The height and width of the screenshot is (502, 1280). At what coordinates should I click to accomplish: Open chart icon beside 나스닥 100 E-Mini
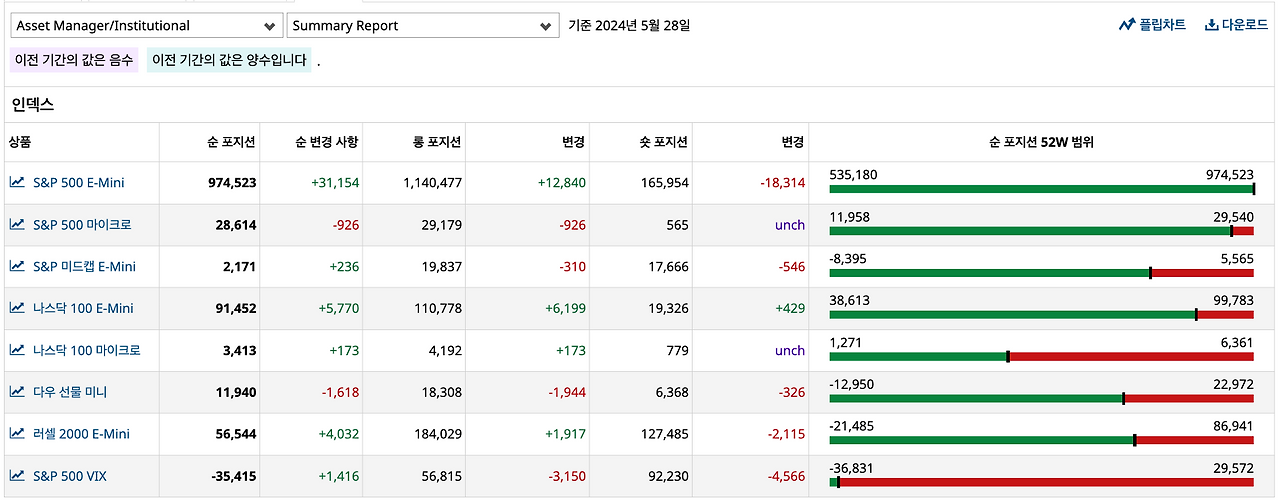[17, 309]
